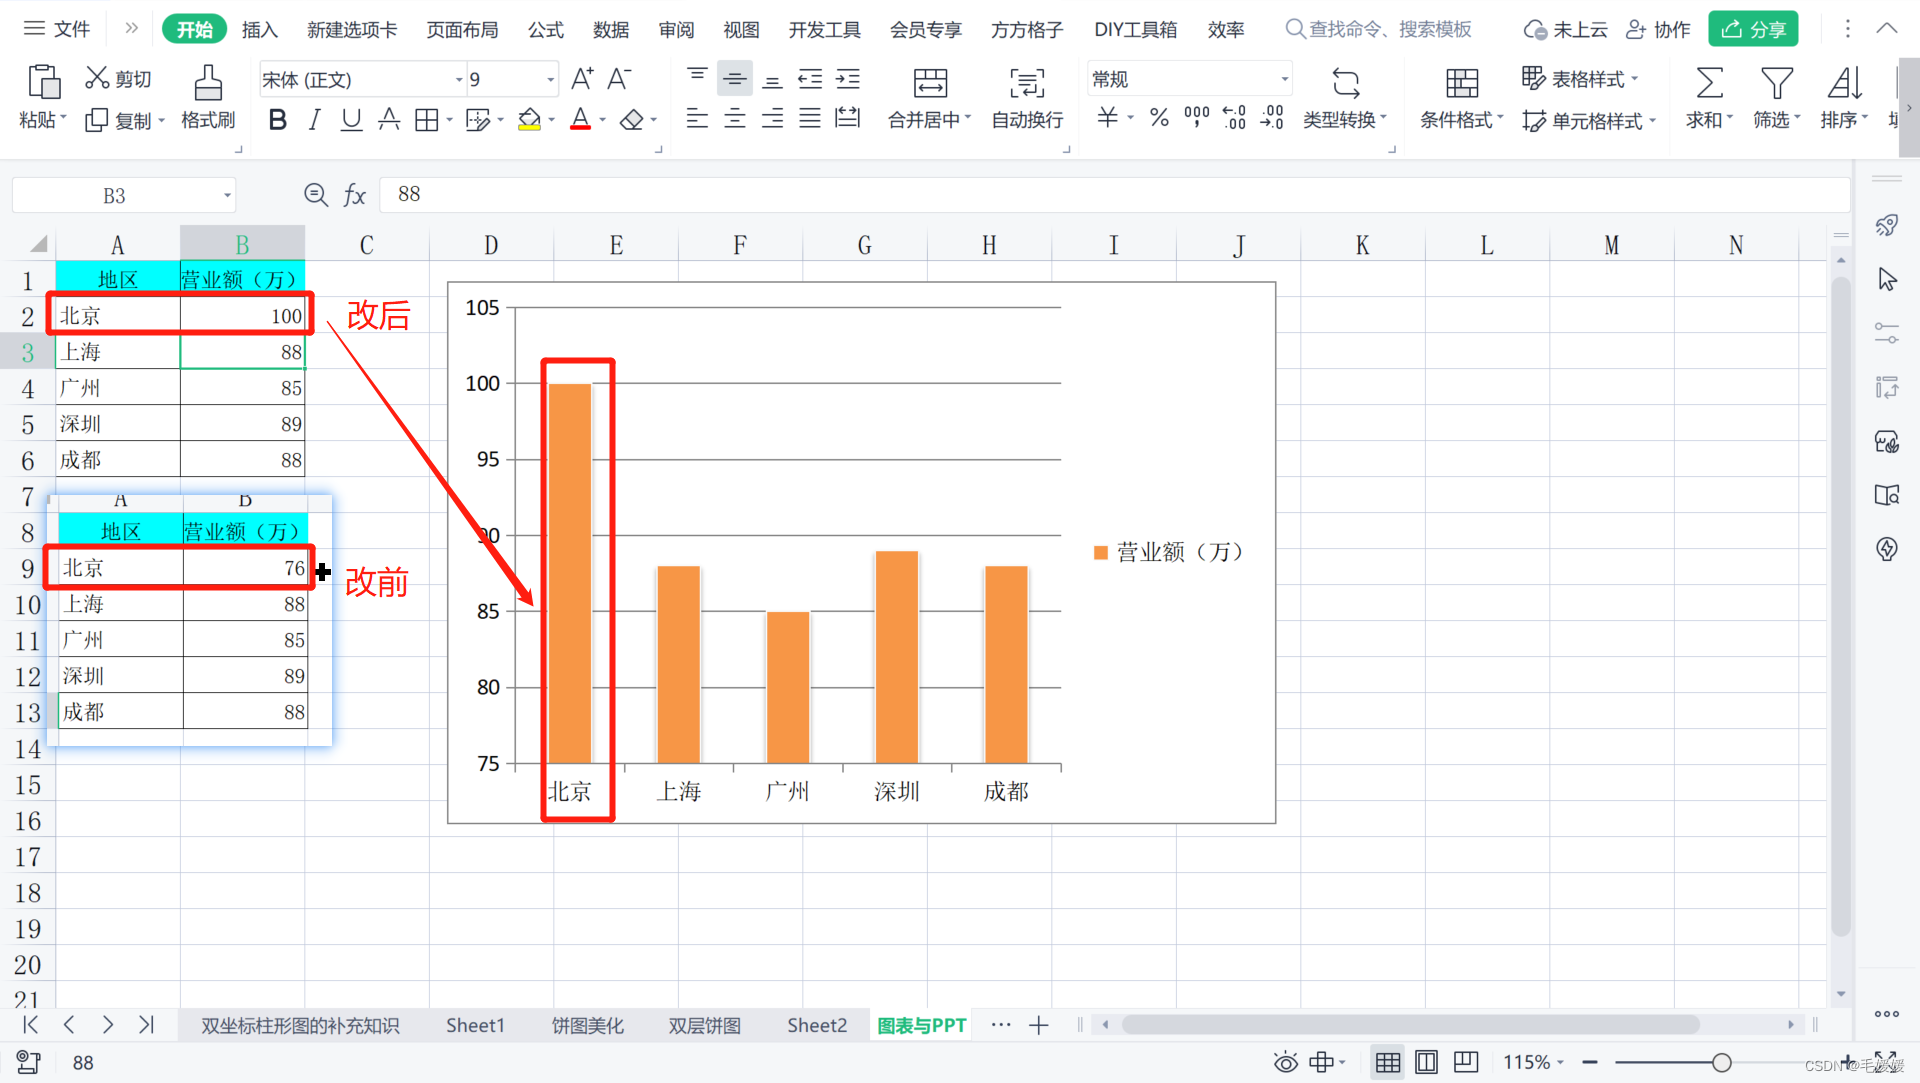Open the Name Box dropdown arrow

pyautogui.click(x=228, y=196)
